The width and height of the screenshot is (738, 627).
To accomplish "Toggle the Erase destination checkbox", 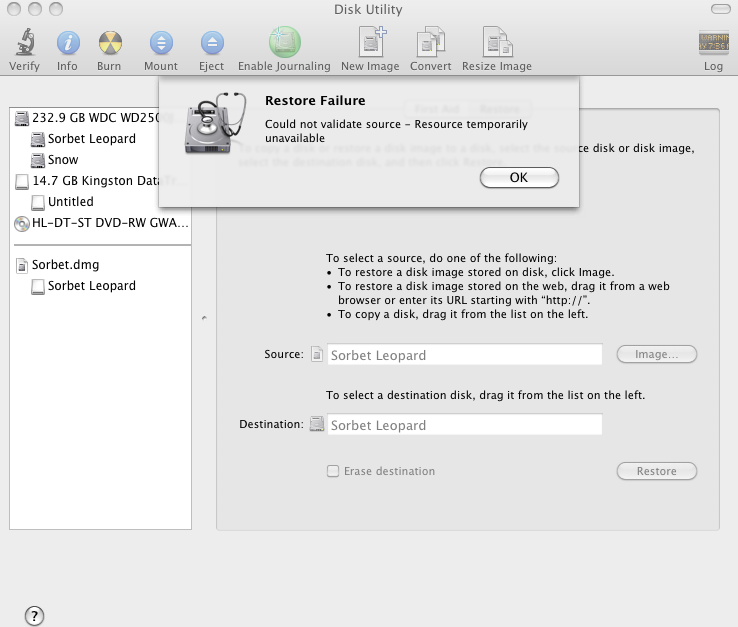I will coord(333,471).
